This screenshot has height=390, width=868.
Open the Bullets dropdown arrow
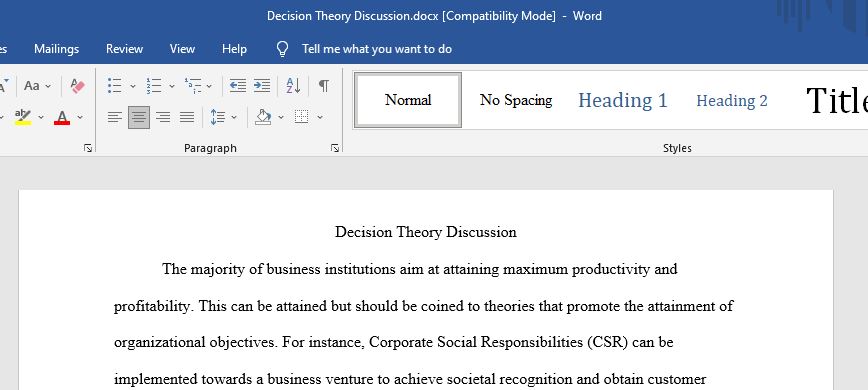pos(133,86)
